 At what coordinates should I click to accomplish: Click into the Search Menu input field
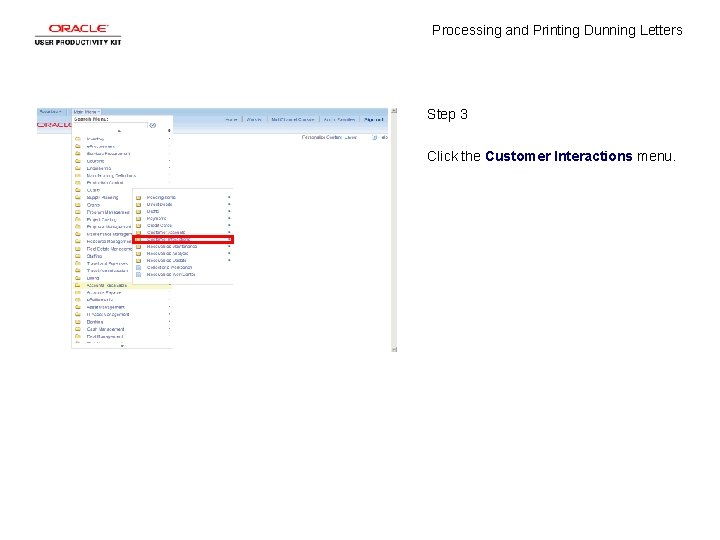click(110, 125)
